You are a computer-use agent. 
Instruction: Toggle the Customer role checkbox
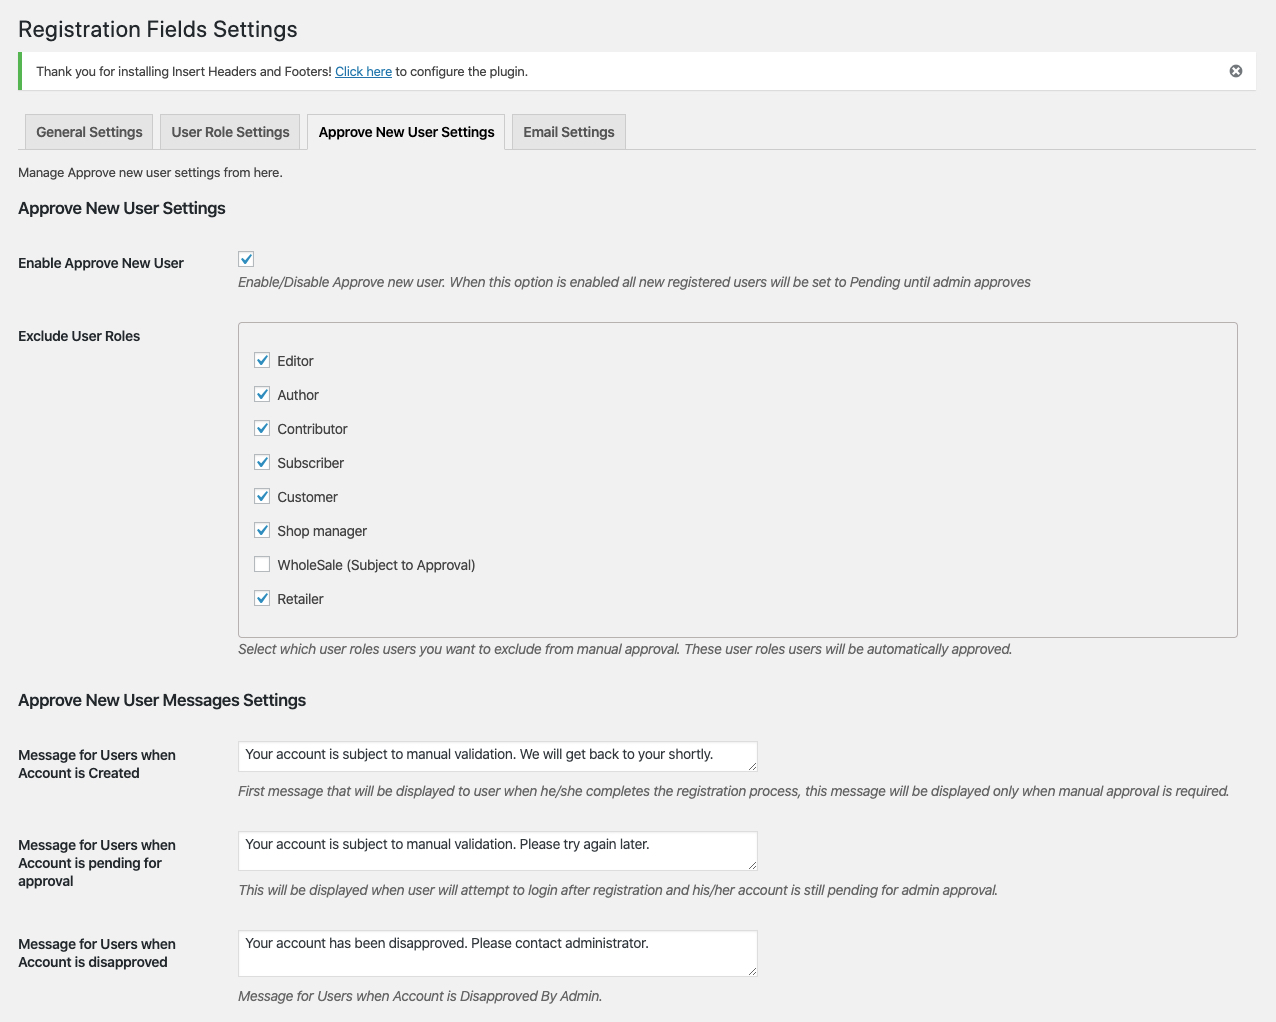(262, 496)
